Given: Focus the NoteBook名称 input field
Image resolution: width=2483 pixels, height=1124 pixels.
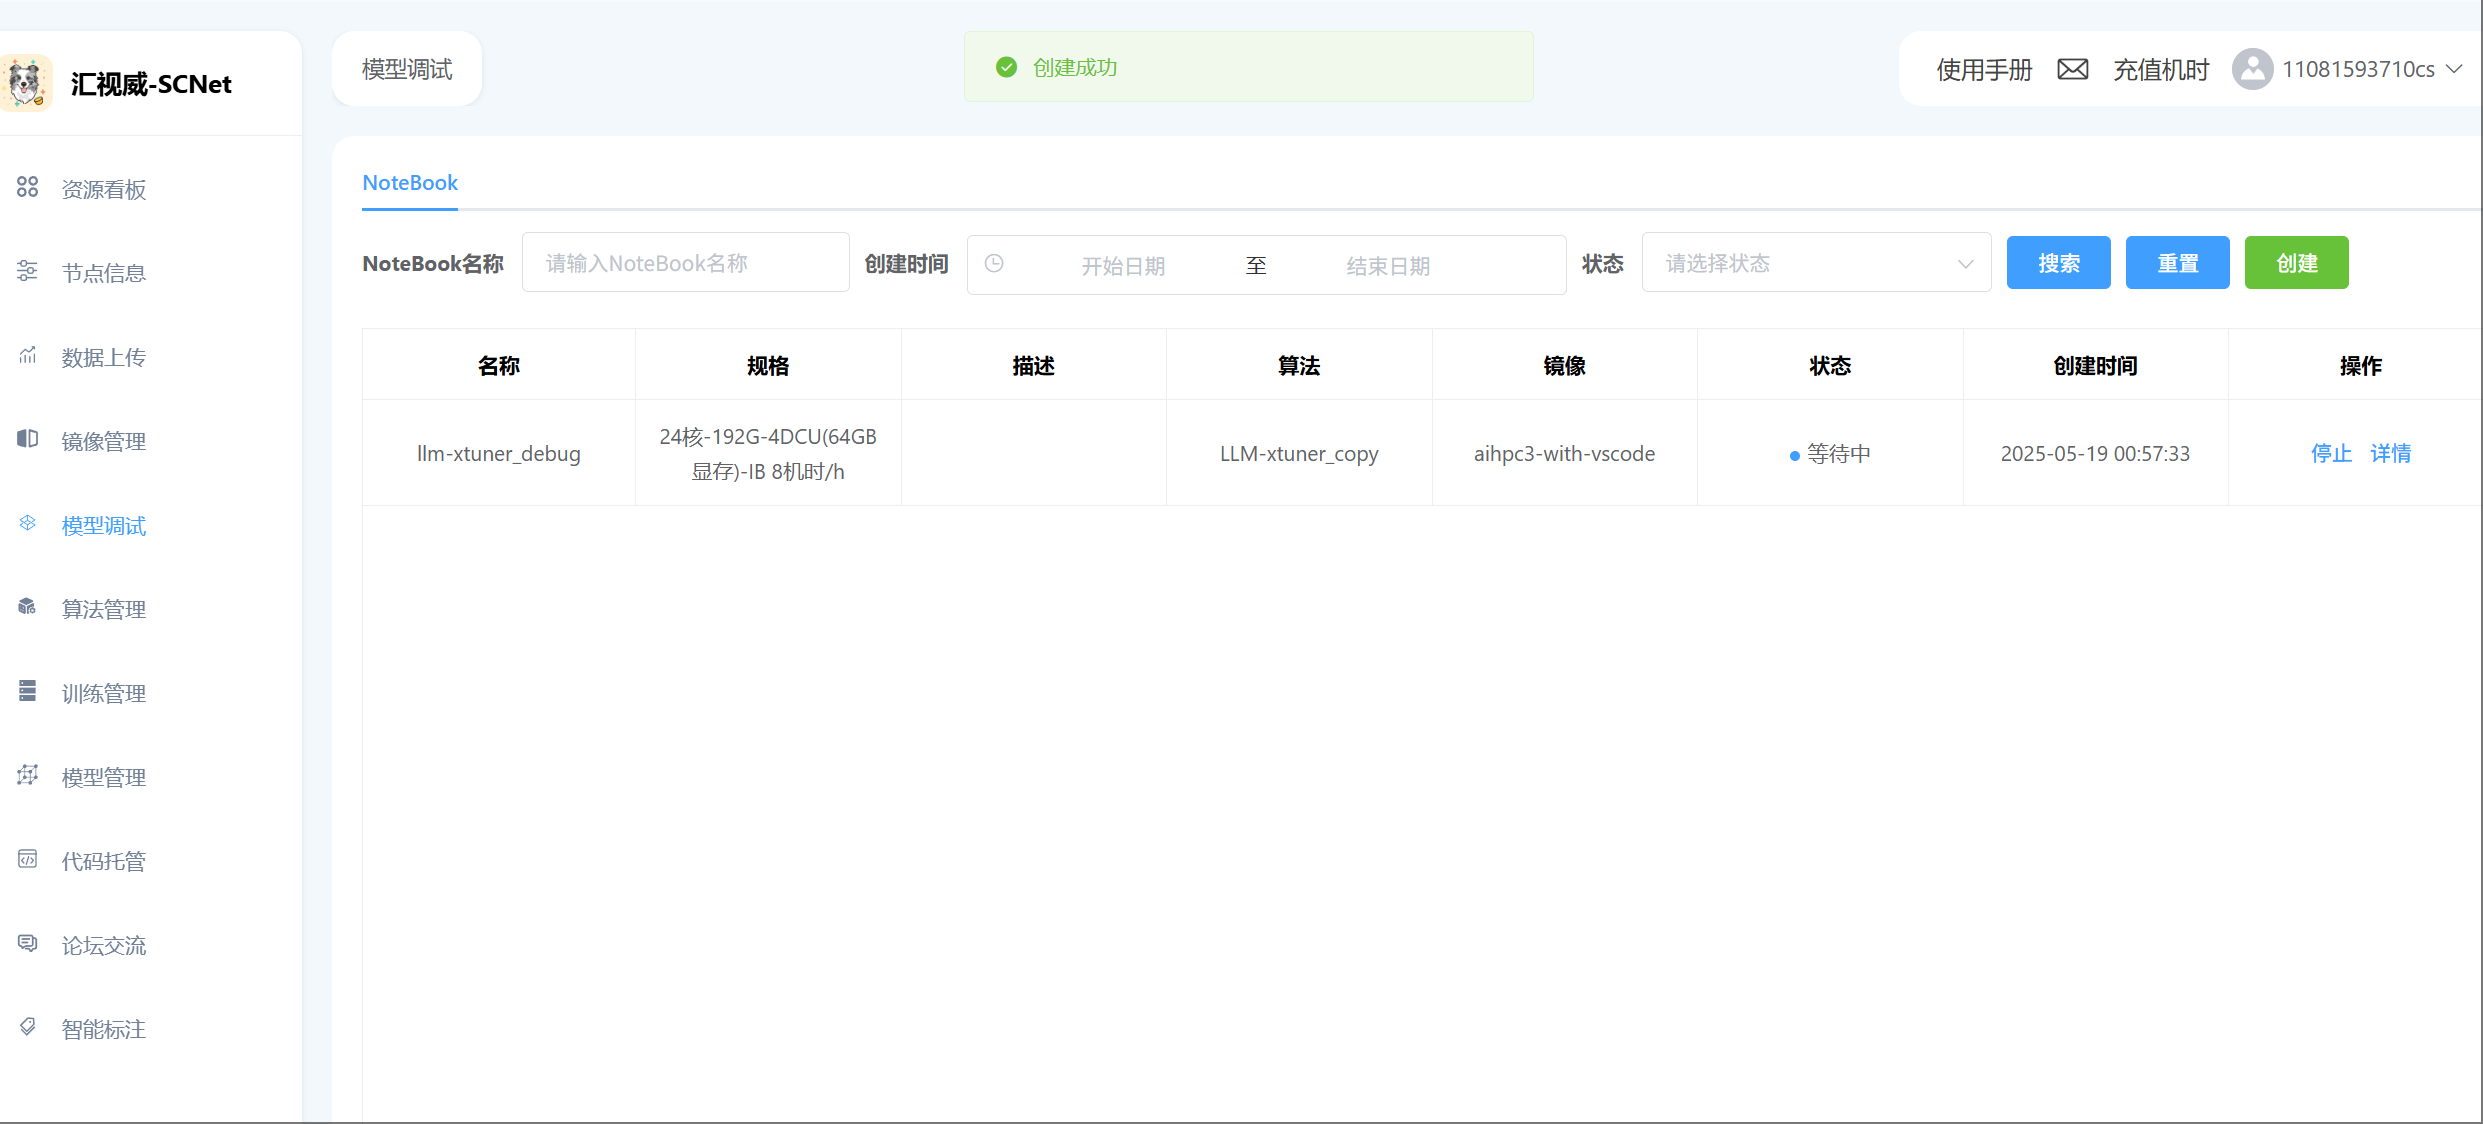Looking at the screenshot, I should (x=685, y=263).
